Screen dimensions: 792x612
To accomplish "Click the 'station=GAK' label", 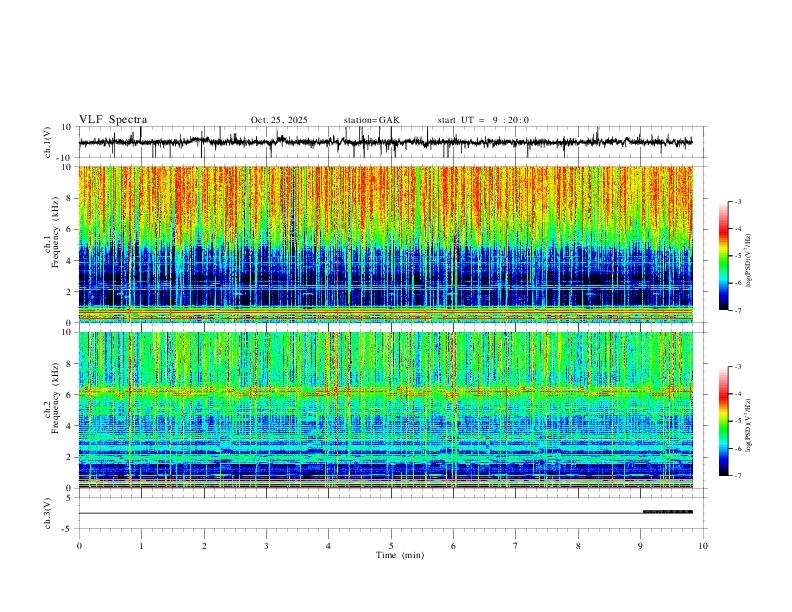I will pos(371,120).
